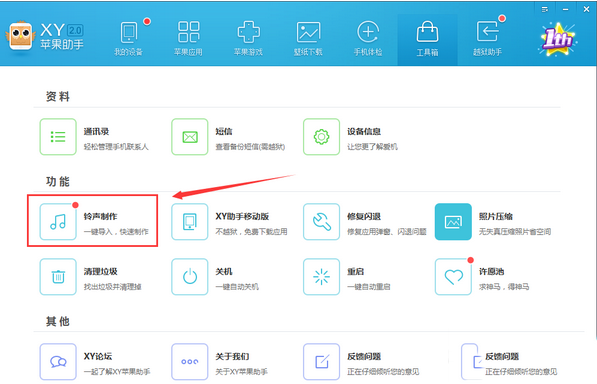
Task: Select the 手机体检 checkup tab
Action: click(368, 39)
